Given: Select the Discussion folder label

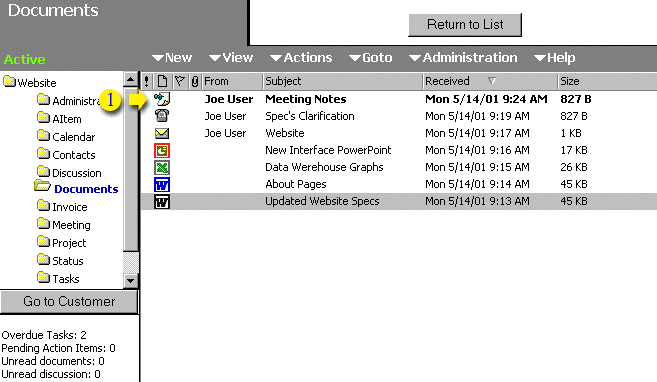Looking at the screenshot, I should point(77,173).
